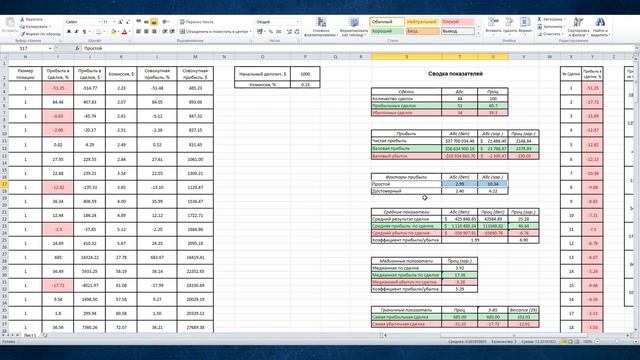640x360 pixels.
Task: Select column M header
Action: tap(195, 57)
